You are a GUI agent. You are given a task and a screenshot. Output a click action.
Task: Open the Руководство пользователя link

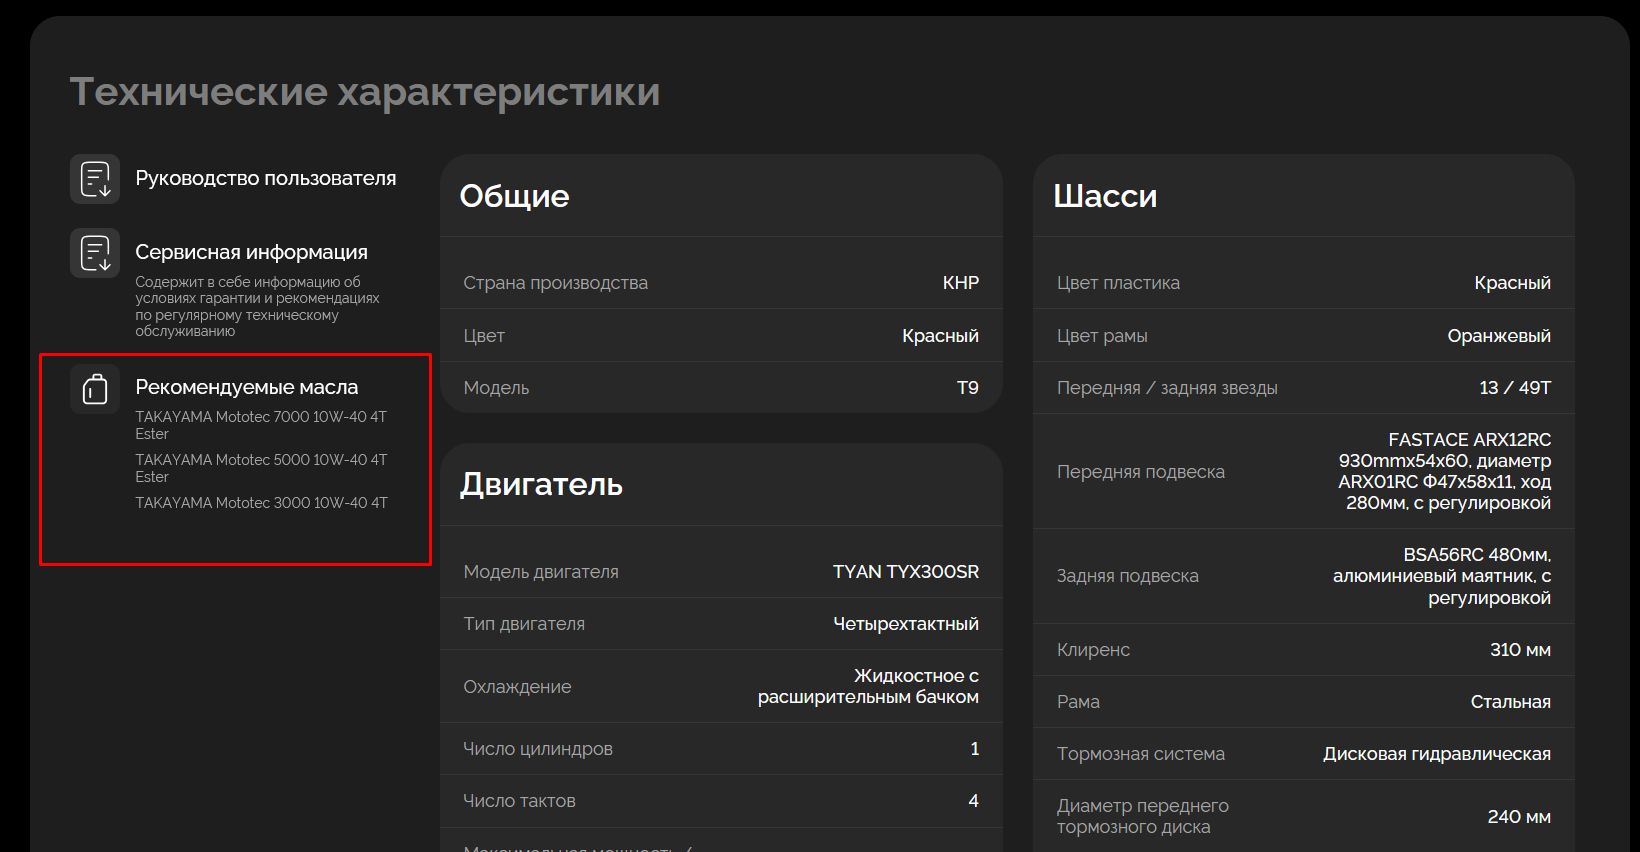(x=266, y=178)
